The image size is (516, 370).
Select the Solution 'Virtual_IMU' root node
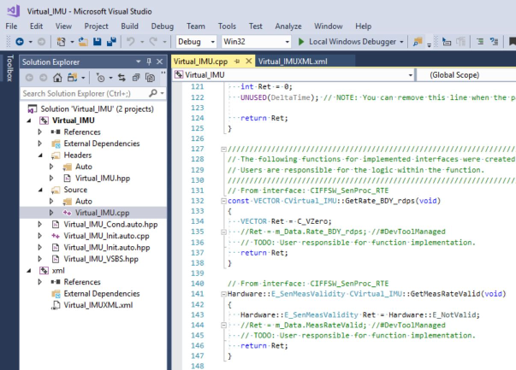click(97, 109)
